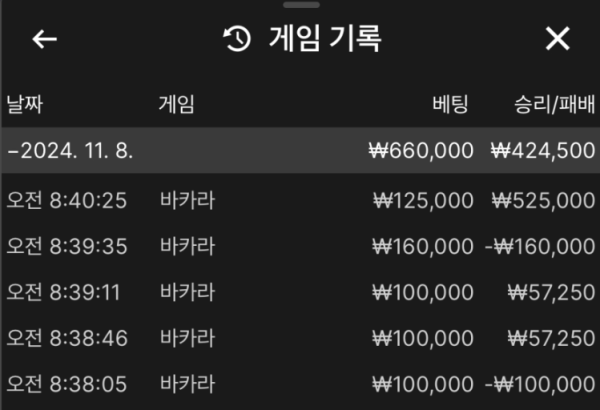Grab the sheet handle at top center
The height and width of the screenshot is (410, 600).
(x=301, y=5)
